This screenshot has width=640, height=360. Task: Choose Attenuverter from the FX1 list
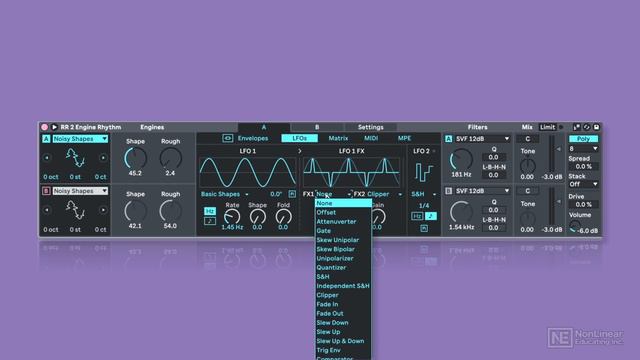point(343,222)
